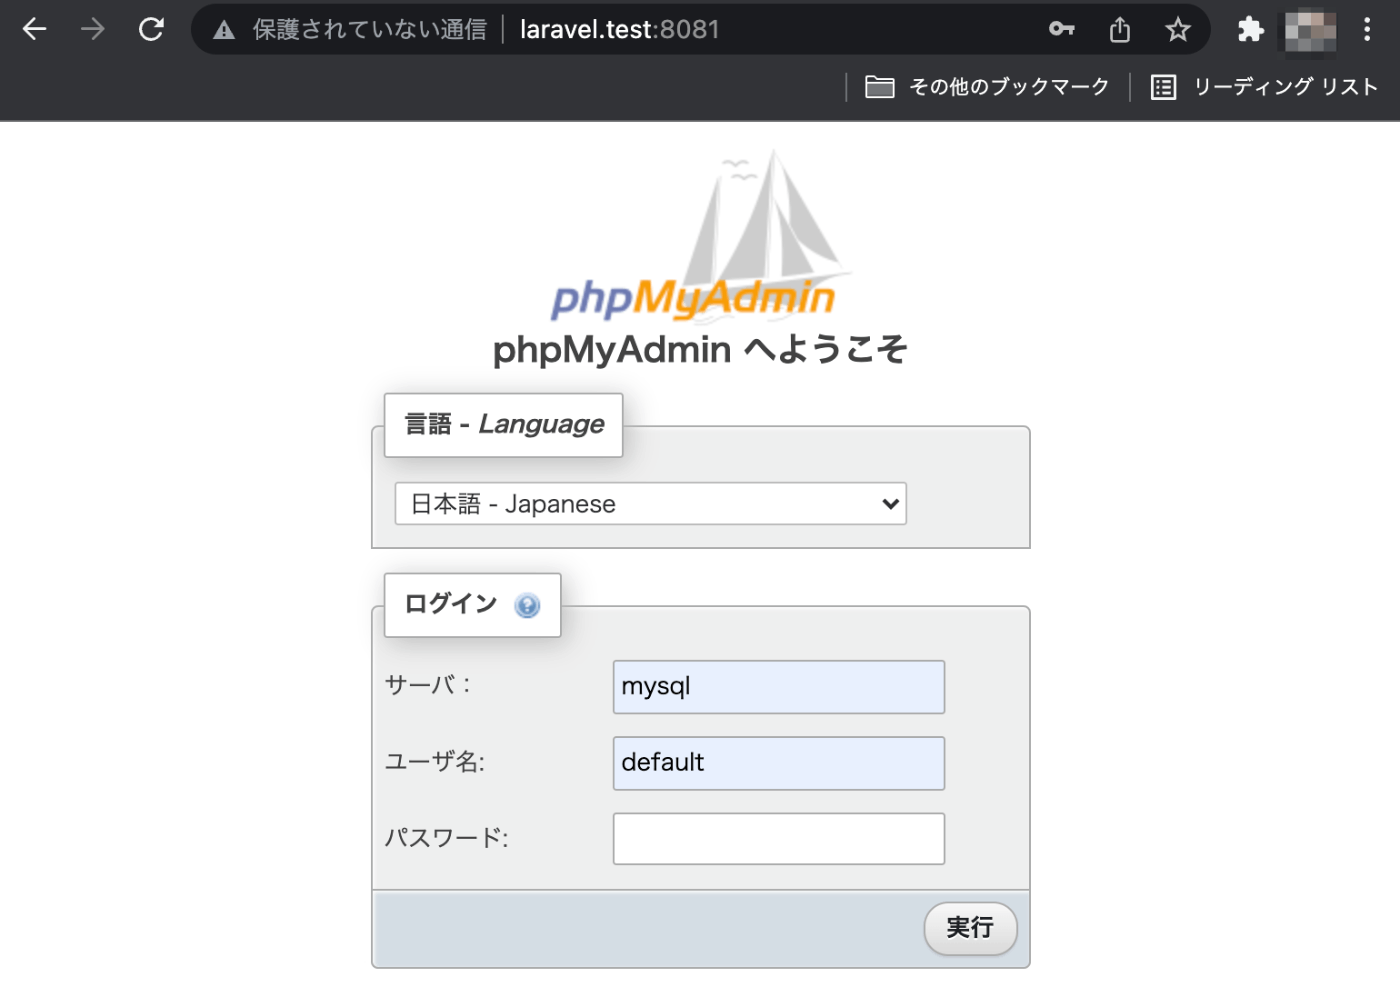Click the key icon in the address bar
The height and width of the screenshot is (987, 1400).
(x=1062, y=29)
